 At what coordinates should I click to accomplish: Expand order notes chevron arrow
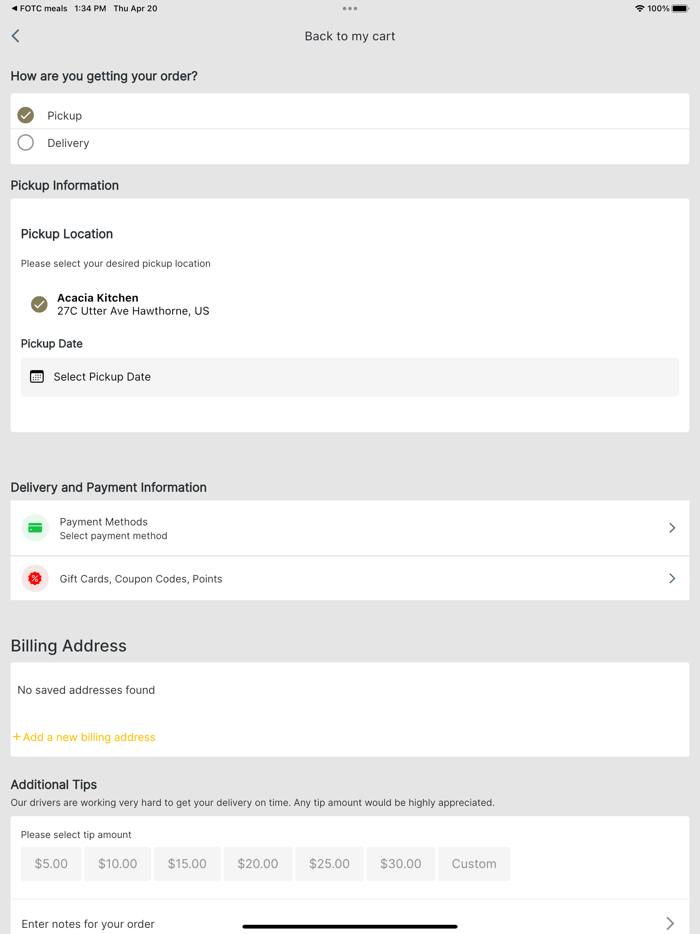[x=670, y=924]
